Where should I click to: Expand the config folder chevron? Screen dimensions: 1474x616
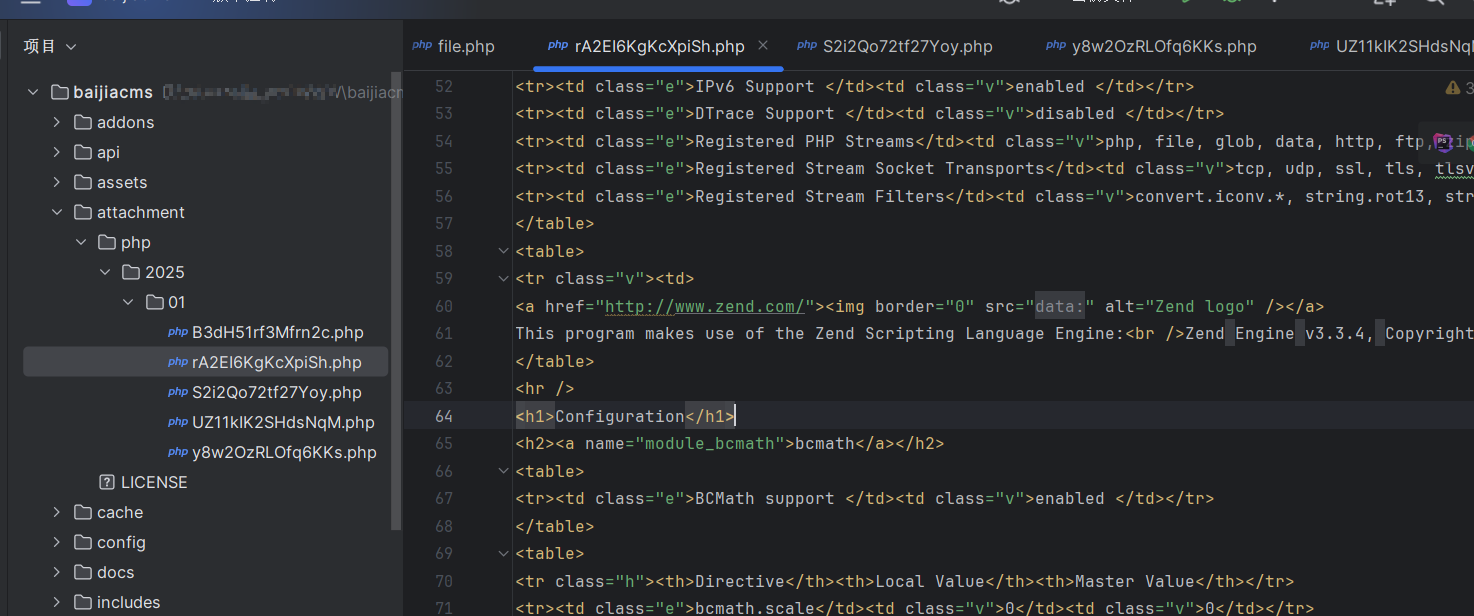58,542
